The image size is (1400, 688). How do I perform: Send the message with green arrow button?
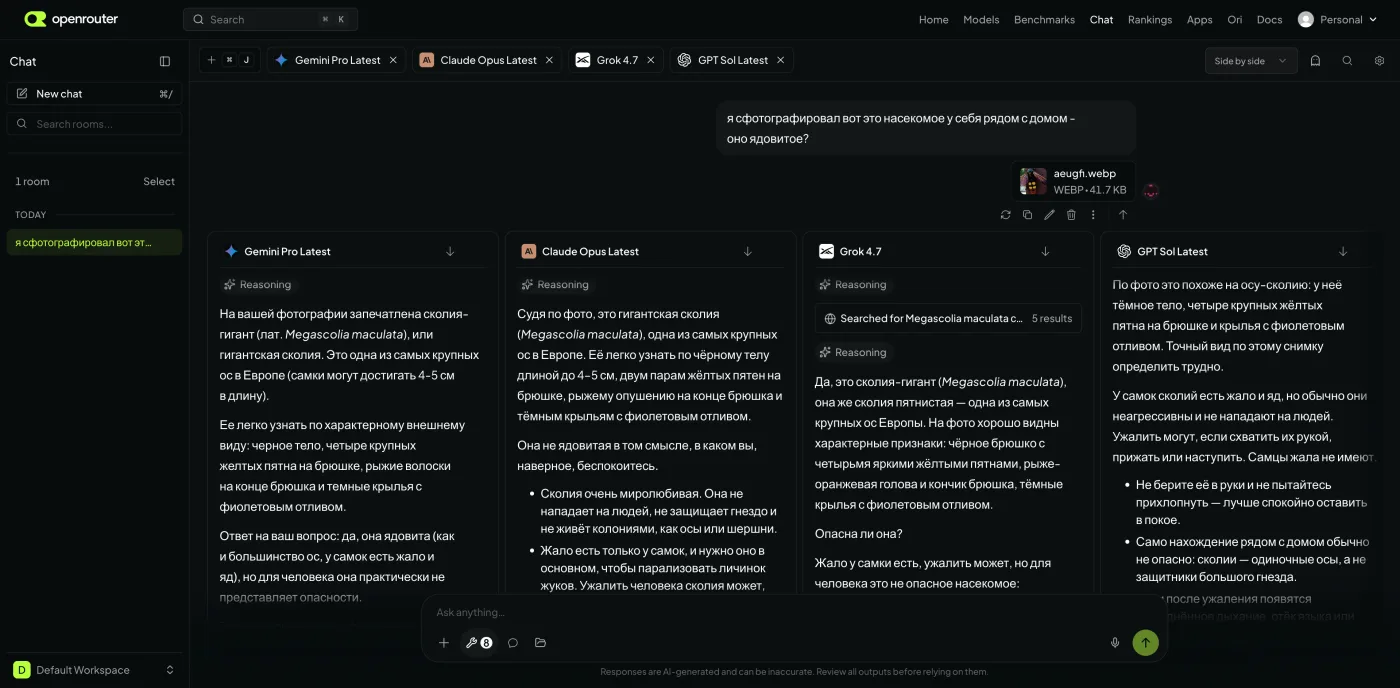(x=1145, y=643)
